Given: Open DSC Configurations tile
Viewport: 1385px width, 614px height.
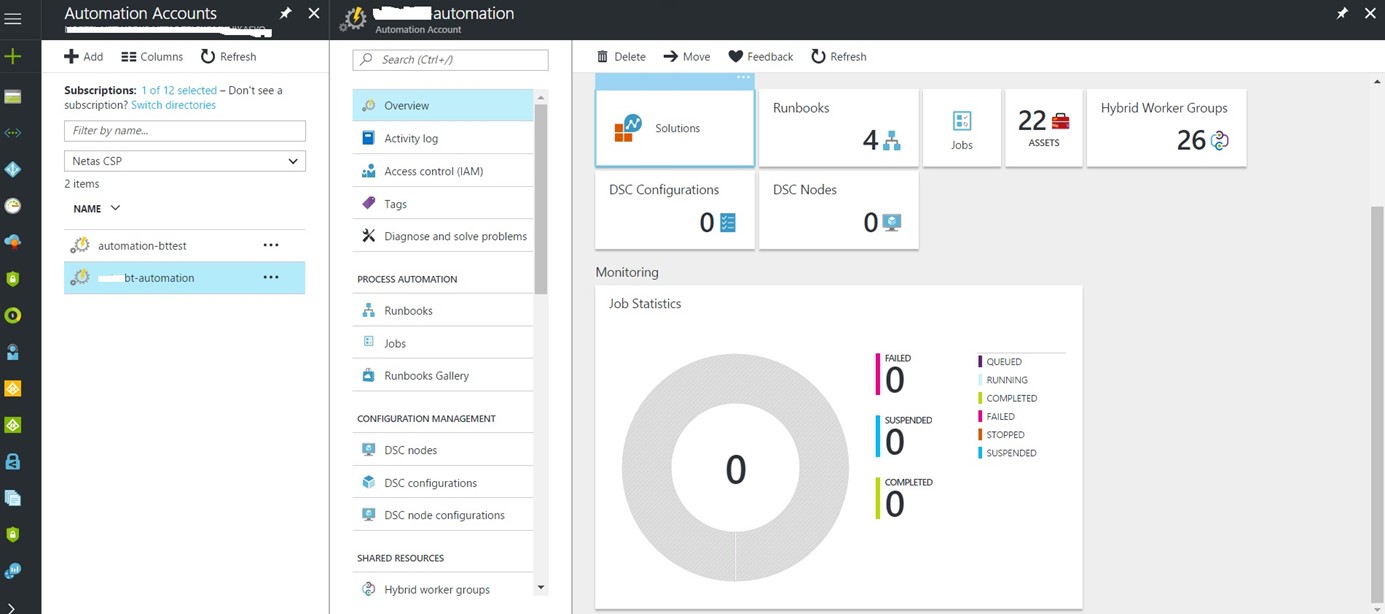Looking at the screenshot, I should (675, 210).
